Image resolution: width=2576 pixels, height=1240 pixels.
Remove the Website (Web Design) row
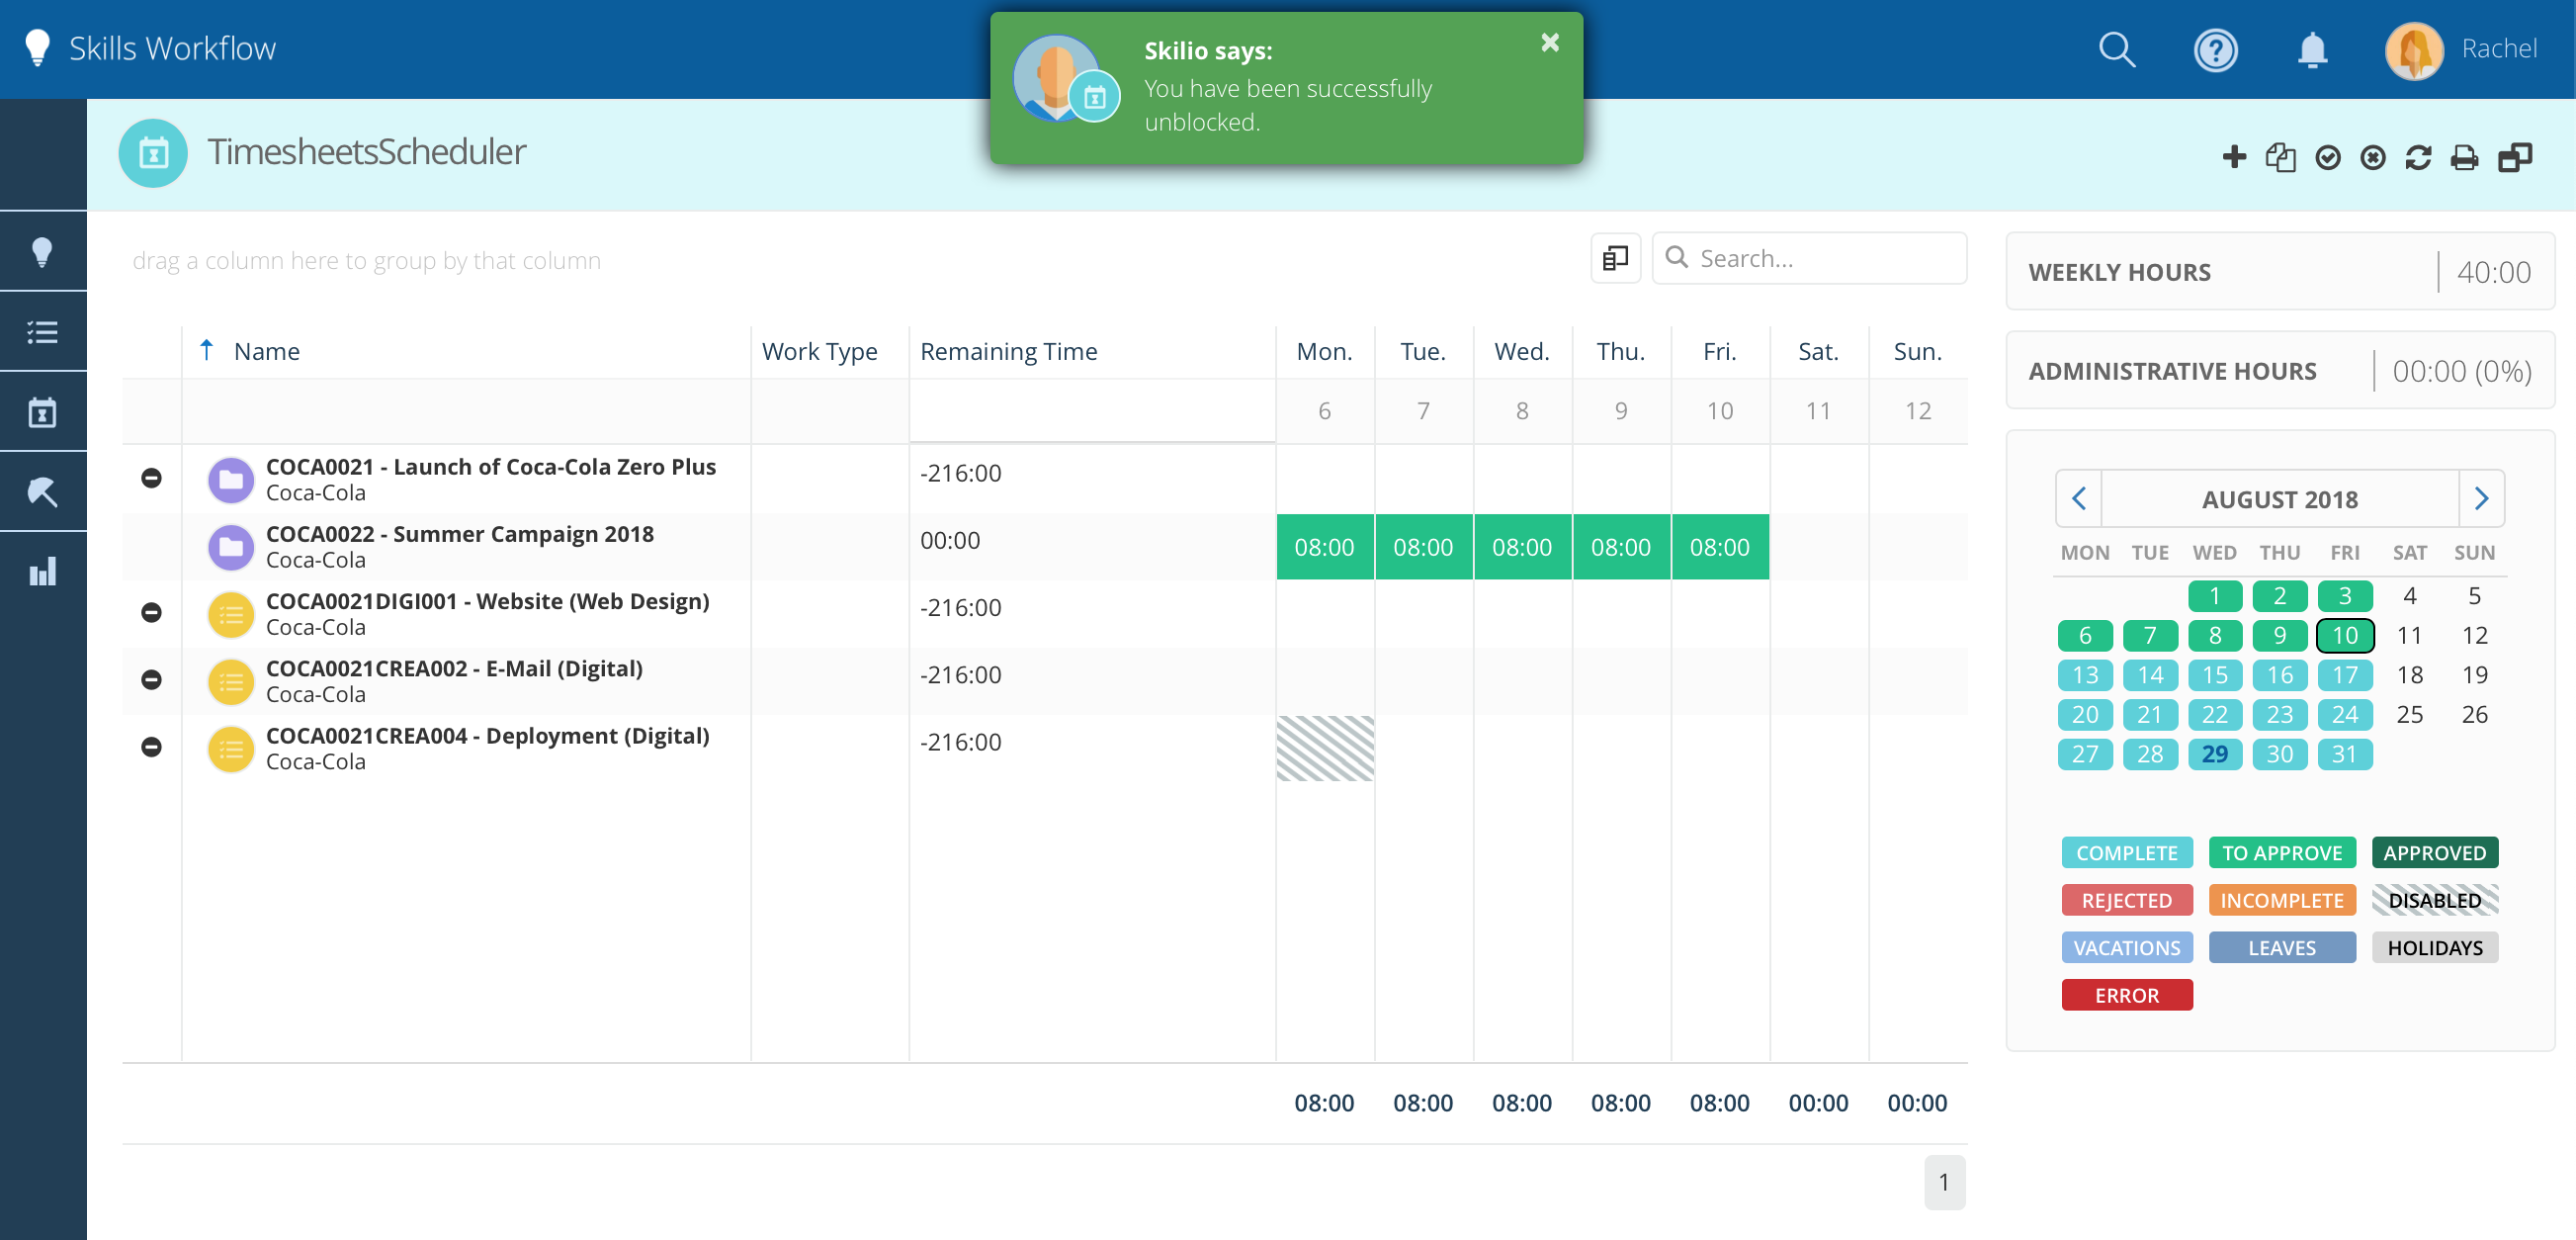(x=151, y=612)
